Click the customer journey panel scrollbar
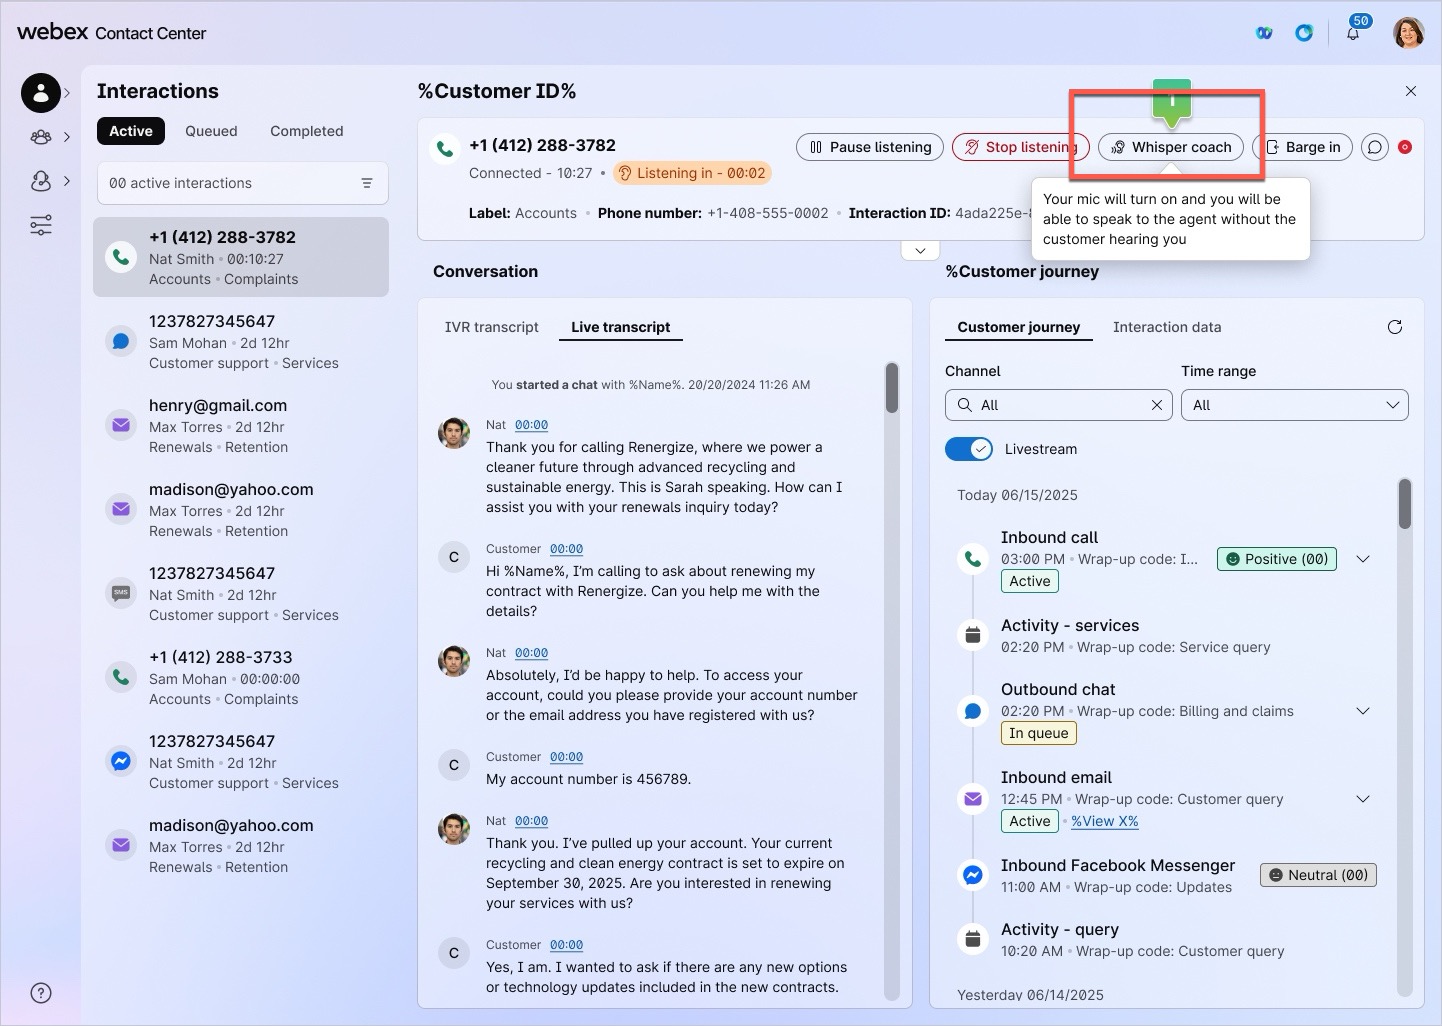 pos(1404,504)
